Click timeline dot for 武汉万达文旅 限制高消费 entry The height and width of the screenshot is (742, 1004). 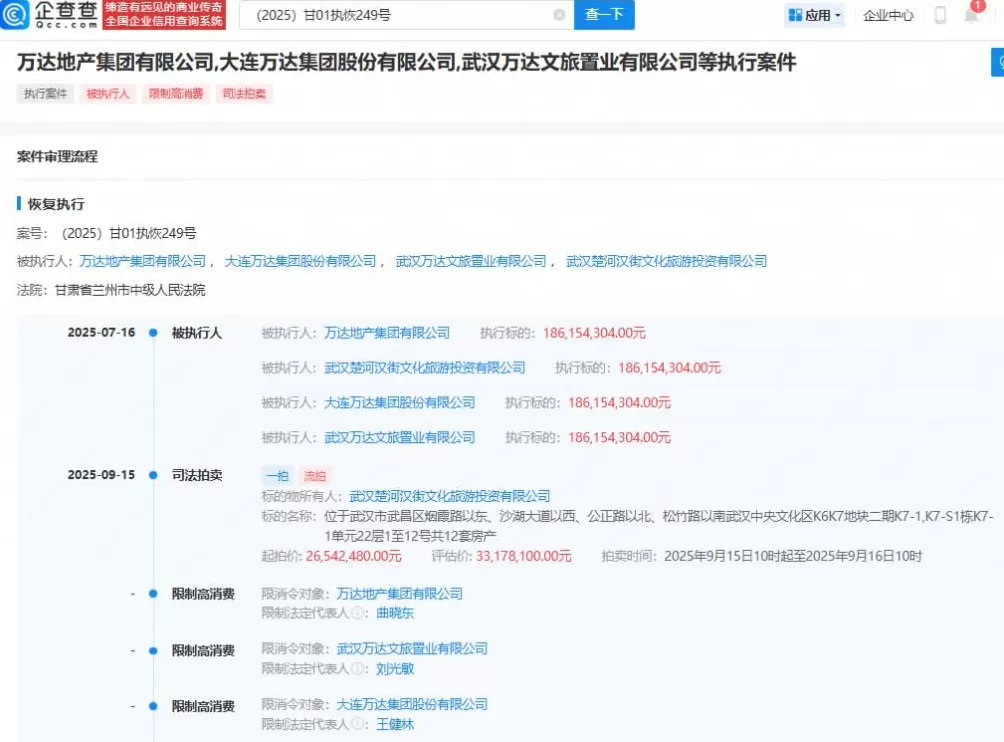[x=153, y=651]
